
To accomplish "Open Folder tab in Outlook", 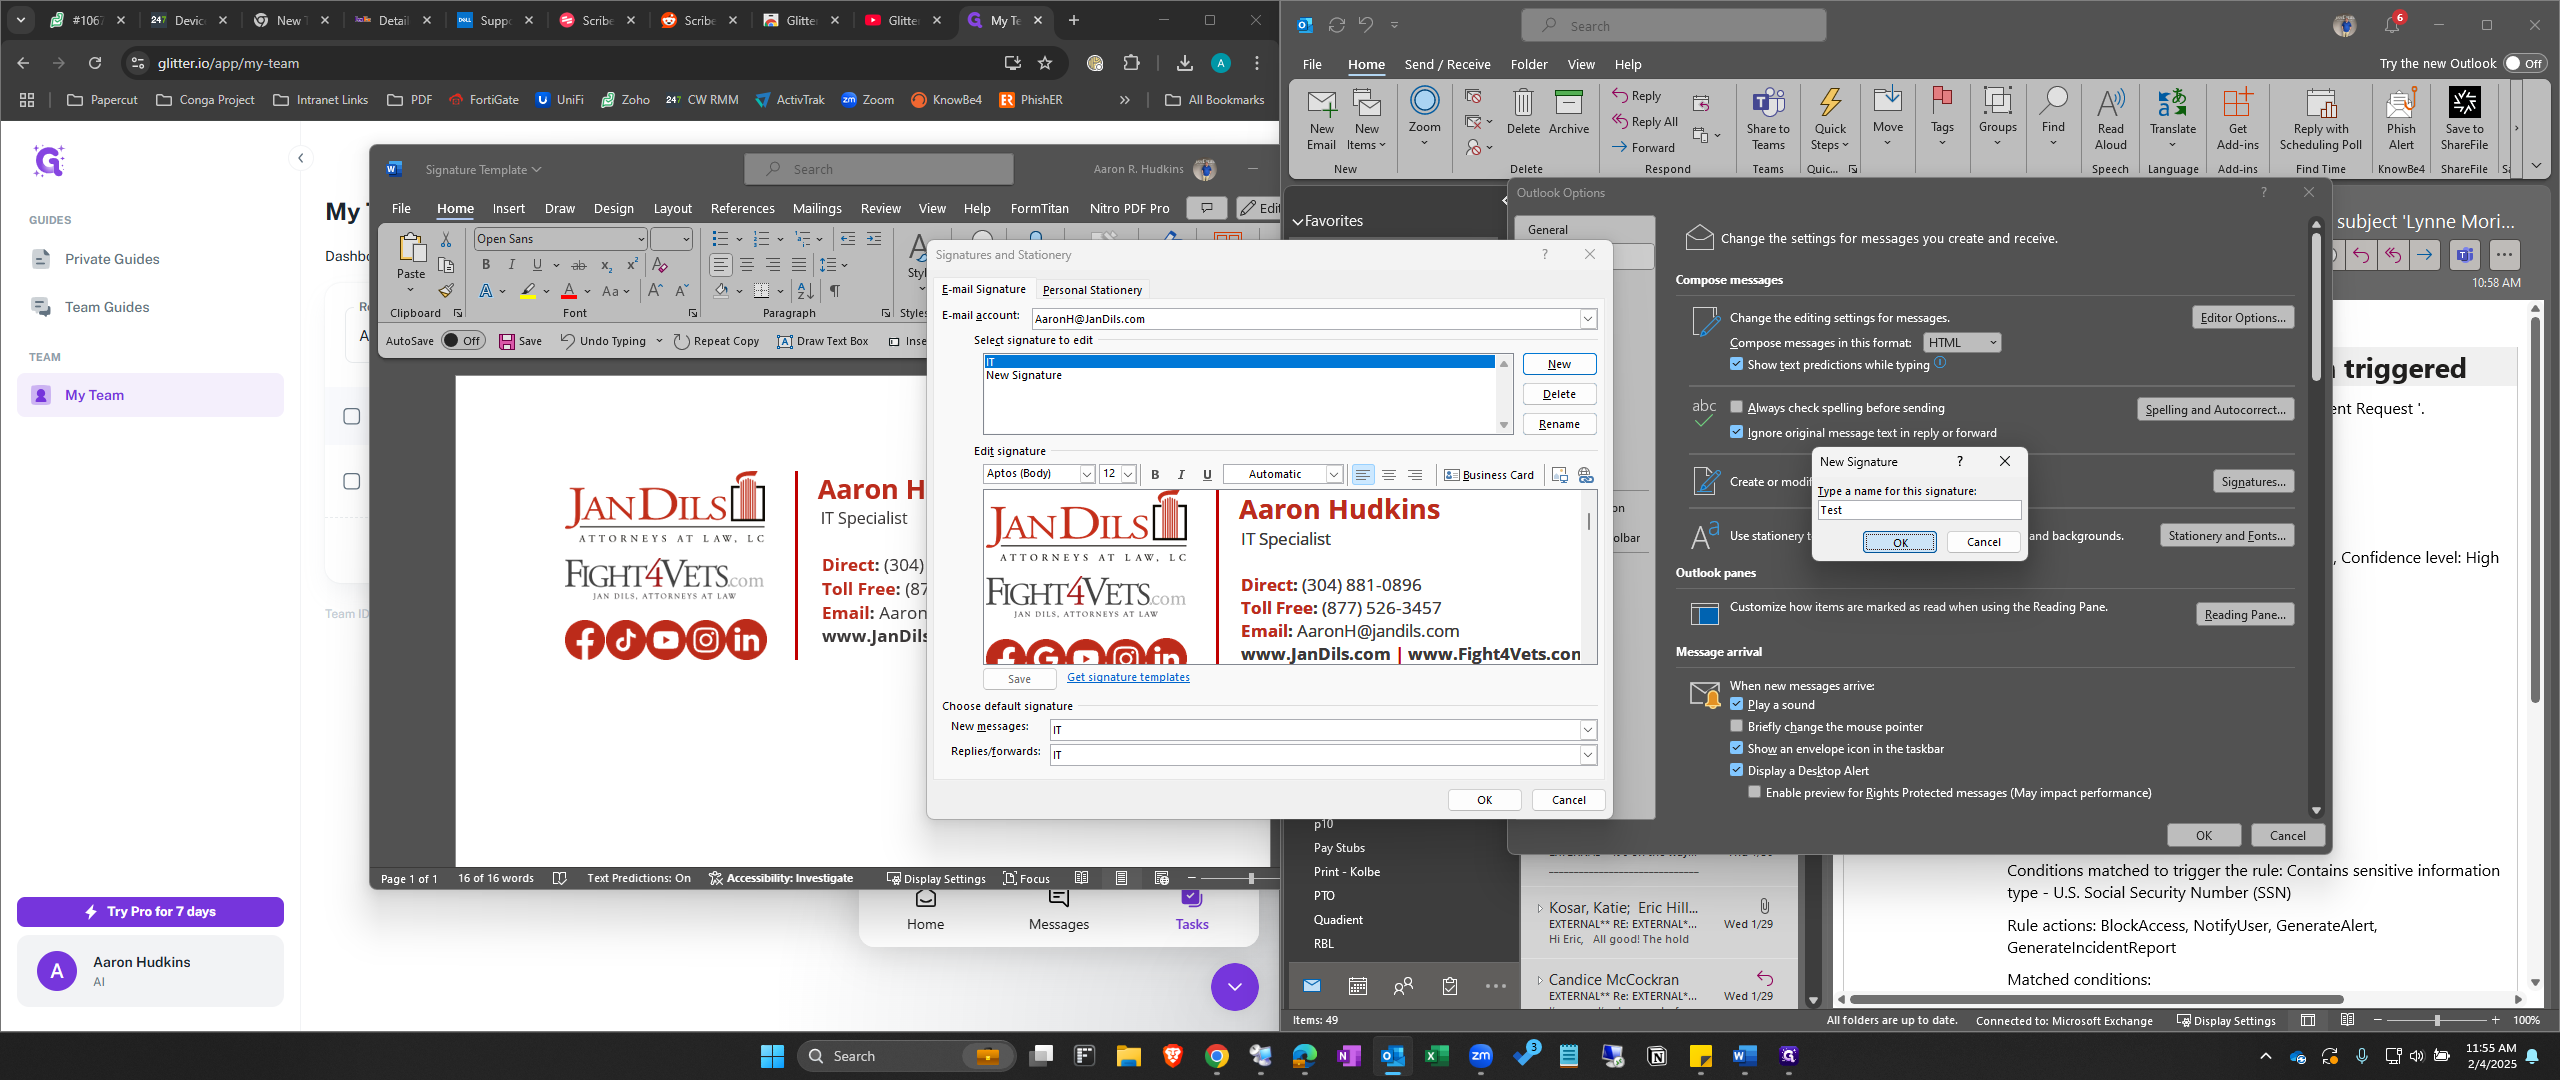I will (x=1529, y=64).
